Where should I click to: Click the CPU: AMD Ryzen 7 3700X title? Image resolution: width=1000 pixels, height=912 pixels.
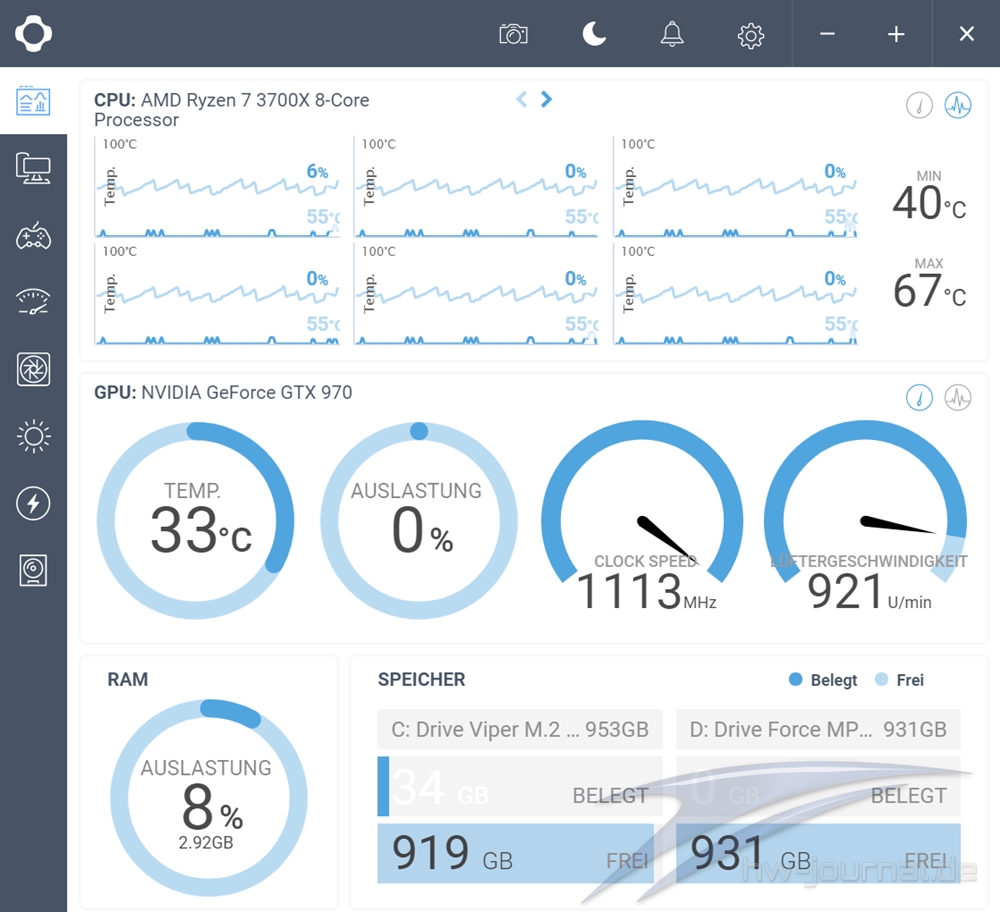232,110
